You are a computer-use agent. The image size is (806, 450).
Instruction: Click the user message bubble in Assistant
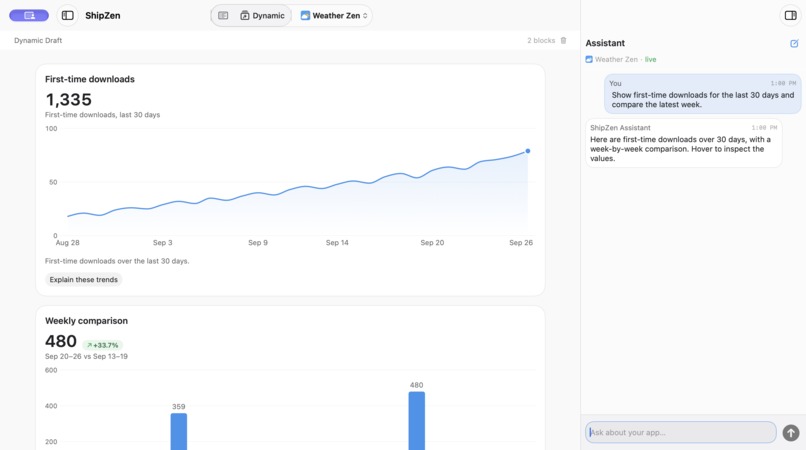pyautogui.click(x=703, y=94)
